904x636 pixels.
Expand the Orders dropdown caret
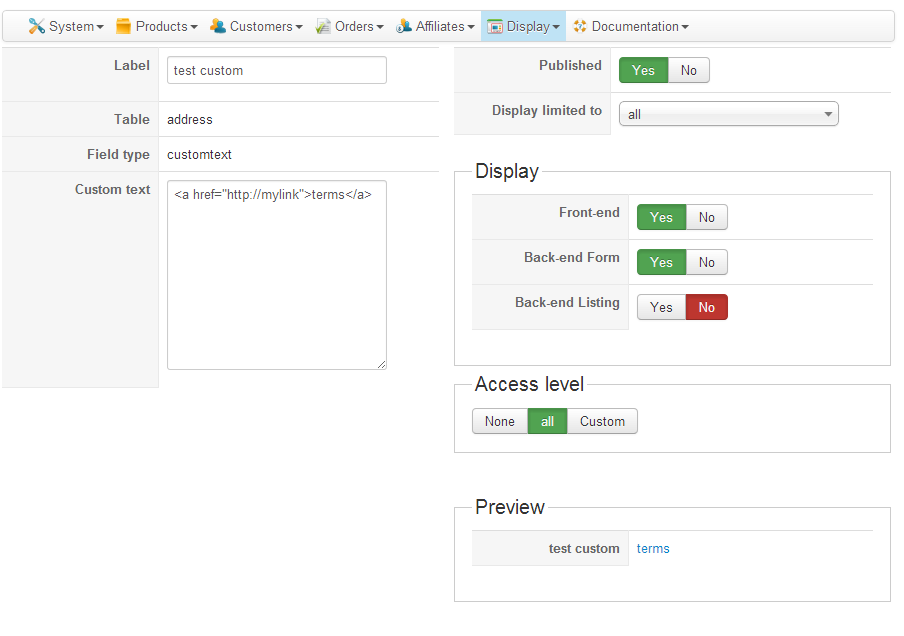tap(379, 27)
